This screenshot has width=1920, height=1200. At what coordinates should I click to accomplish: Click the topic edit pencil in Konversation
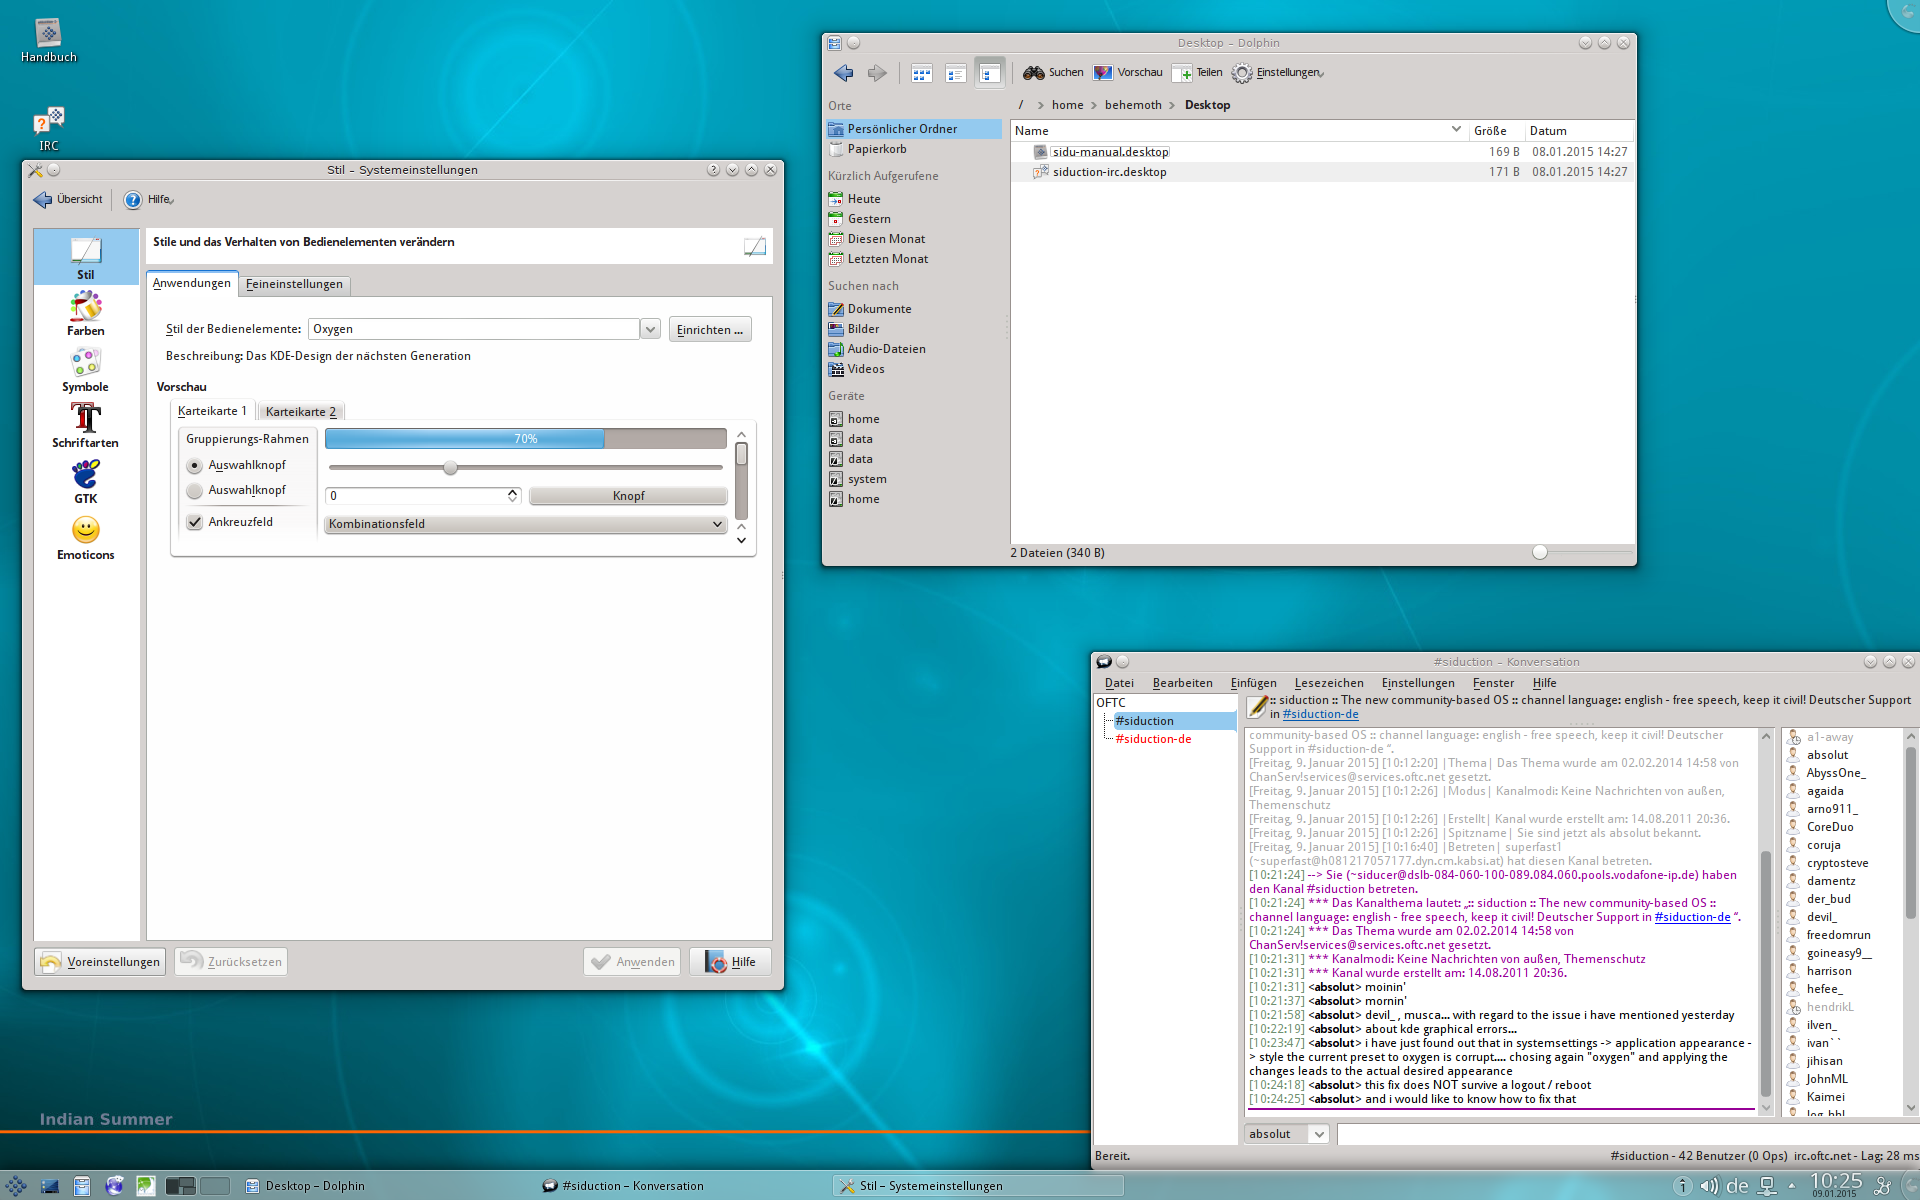(x=1257, y=706)
